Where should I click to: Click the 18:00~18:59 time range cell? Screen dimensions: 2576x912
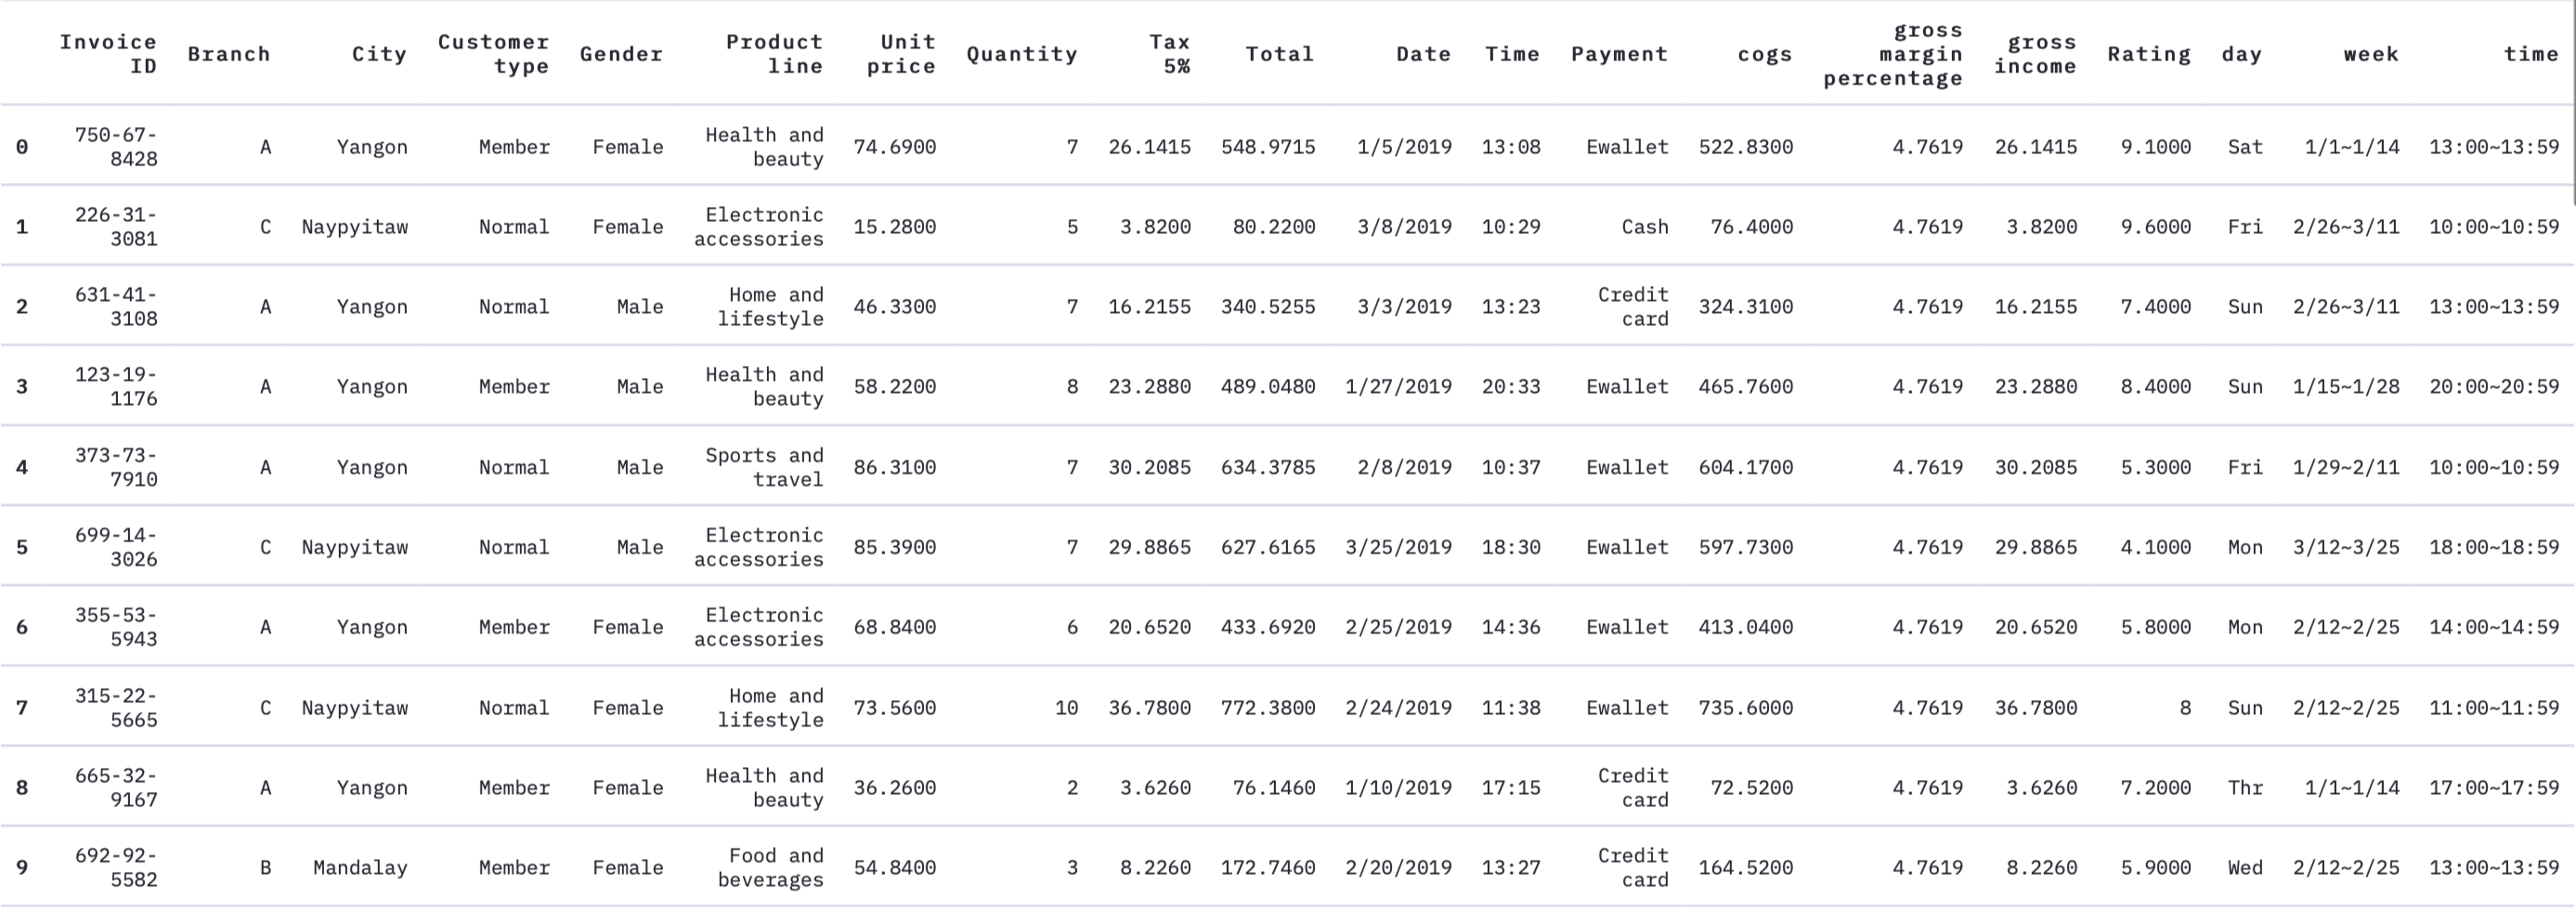[2493, 547]
